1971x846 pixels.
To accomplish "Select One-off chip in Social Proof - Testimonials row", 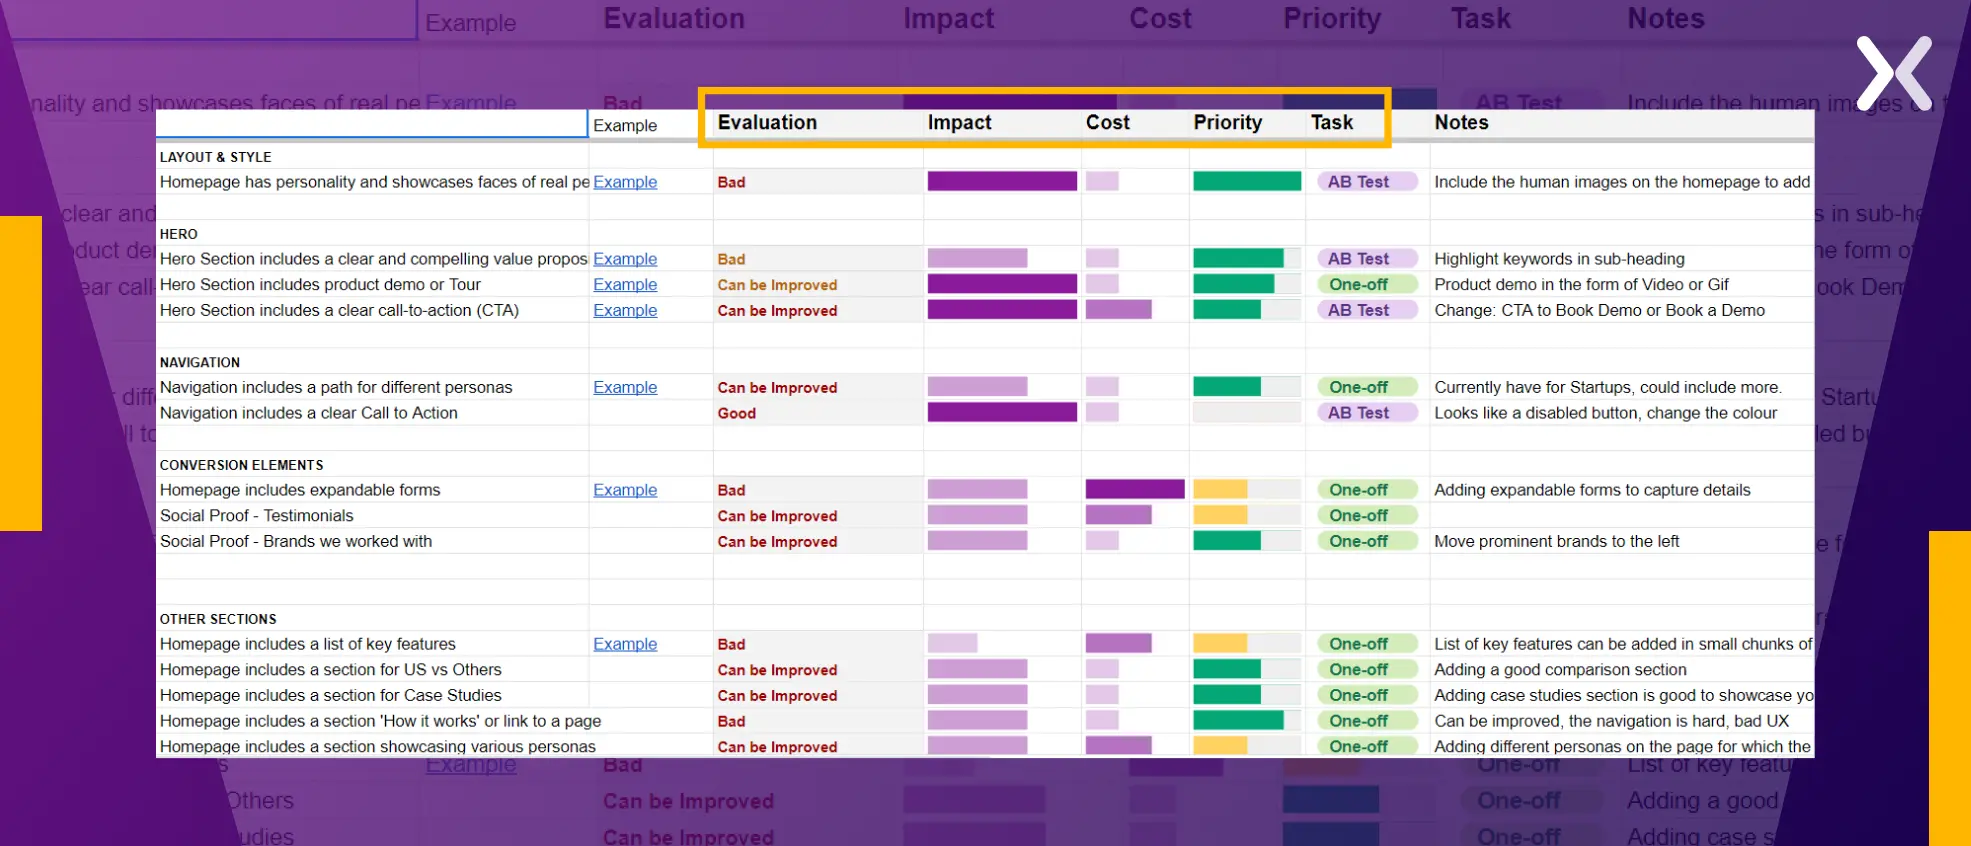I will point(1366,516).
